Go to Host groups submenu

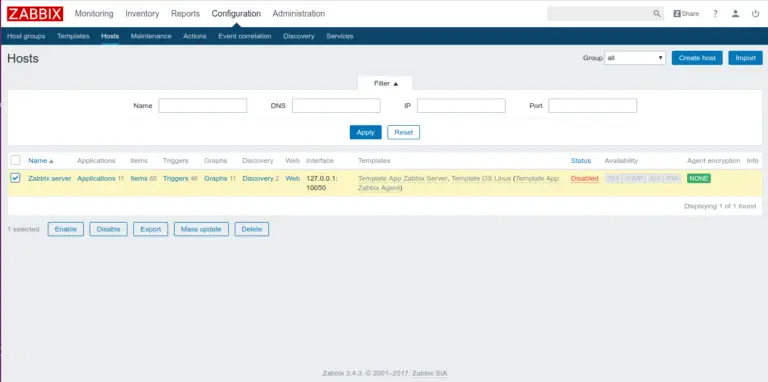coord(26,36)
